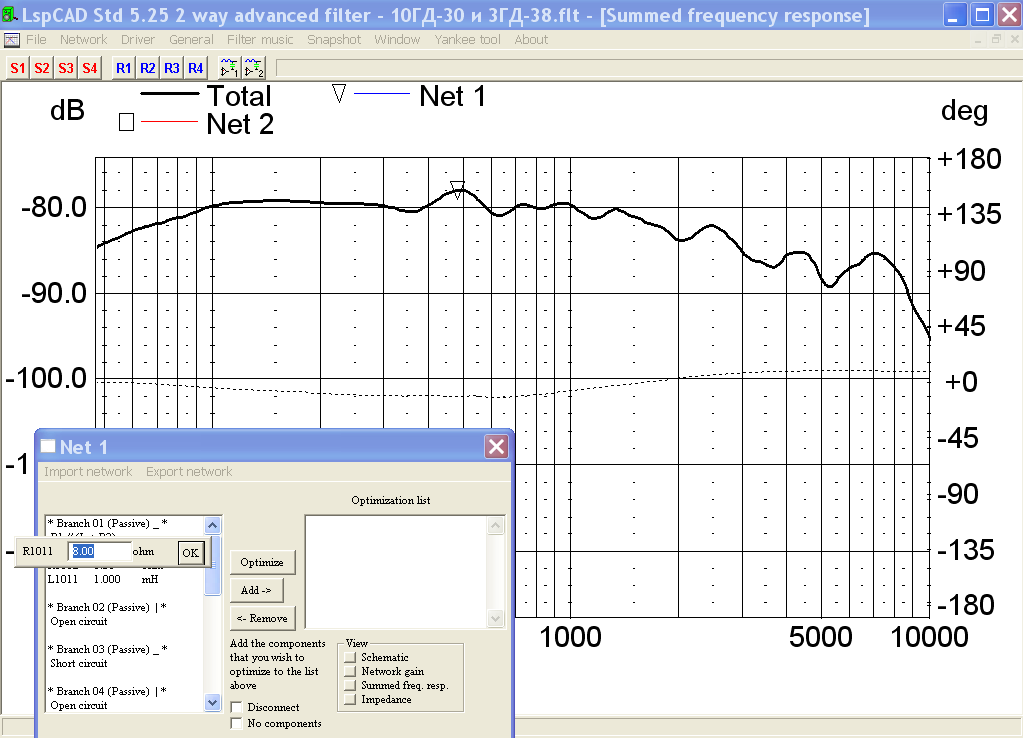Open the General menu

pyautogui.click(x=191, y=40)
